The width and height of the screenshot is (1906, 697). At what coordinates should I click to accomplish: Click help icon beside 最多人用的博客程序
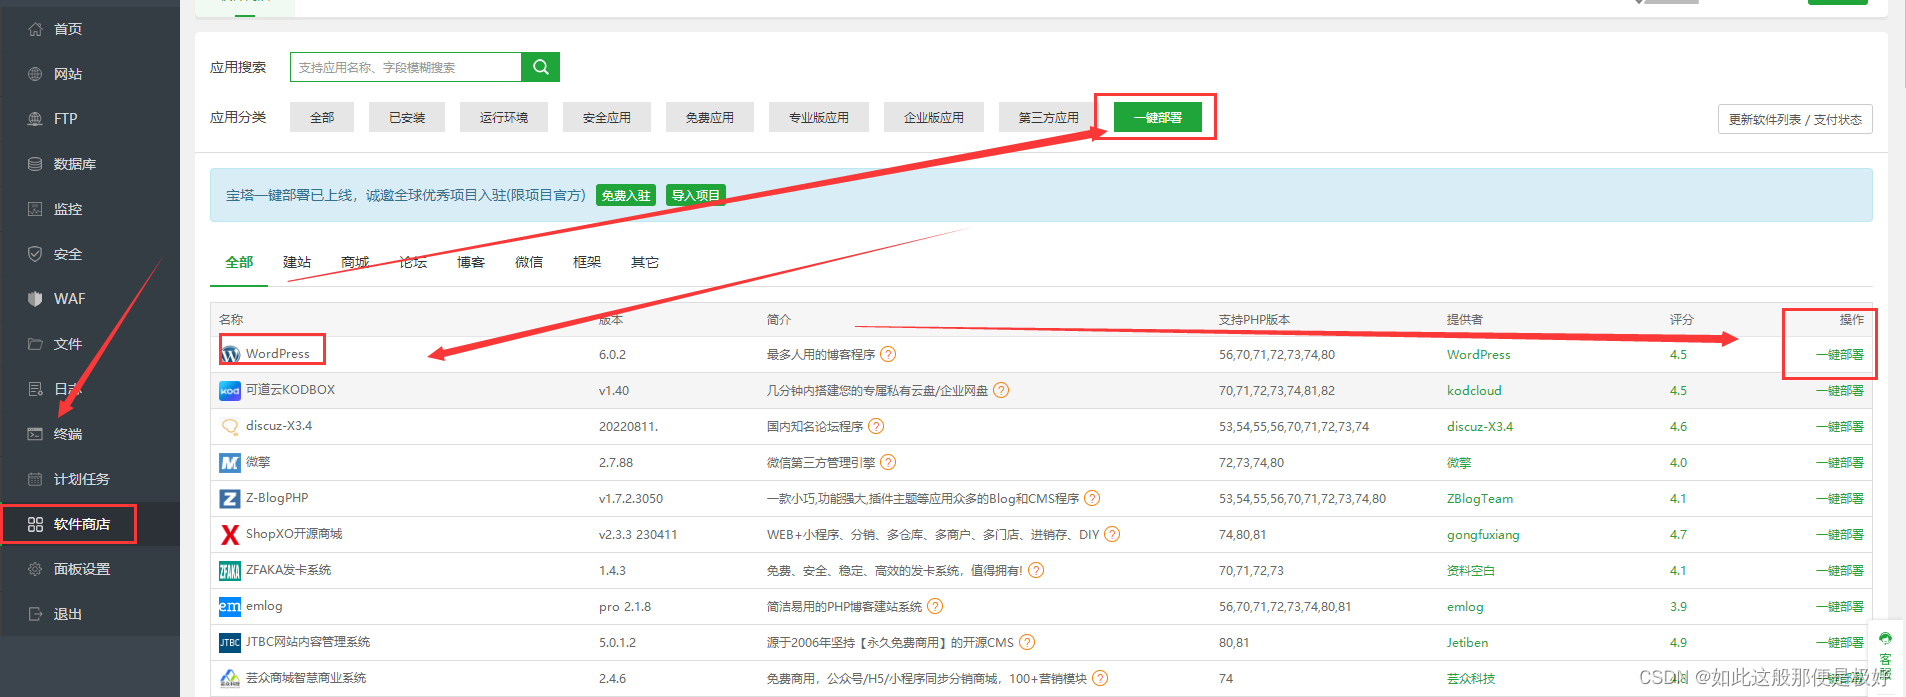click(x=888, y=354)
